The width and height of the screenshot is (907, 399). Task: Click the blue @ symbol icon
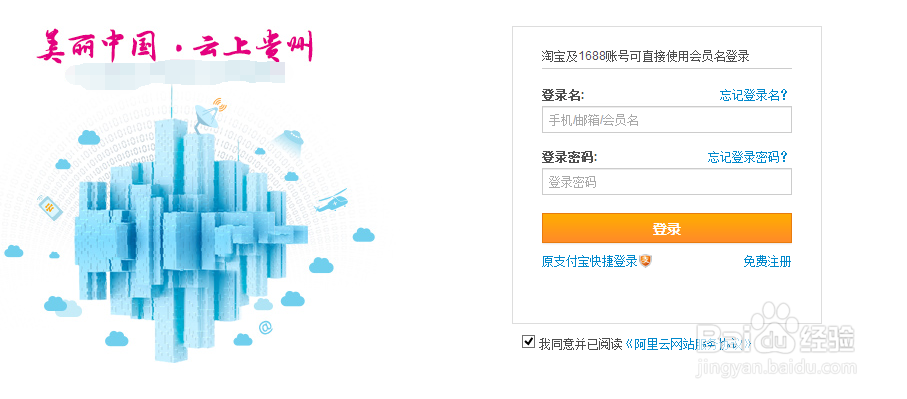point(265,328)
